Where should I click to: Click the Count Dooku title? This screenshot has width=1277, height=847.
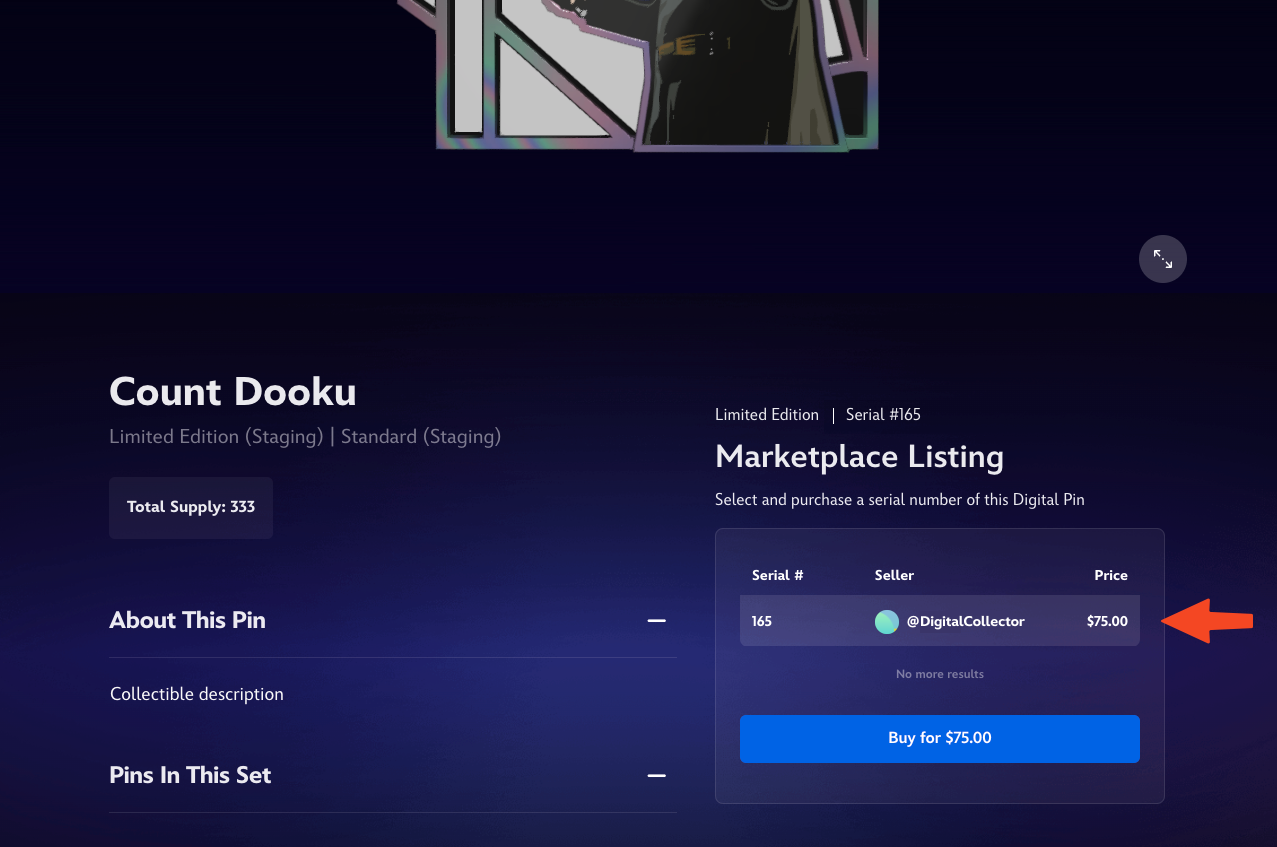tap(233, 392)
